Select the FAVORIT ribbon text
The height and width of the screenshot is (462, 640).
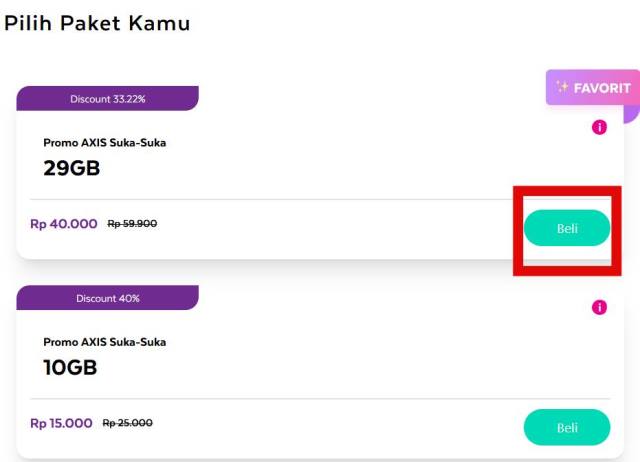pos(602,88)
